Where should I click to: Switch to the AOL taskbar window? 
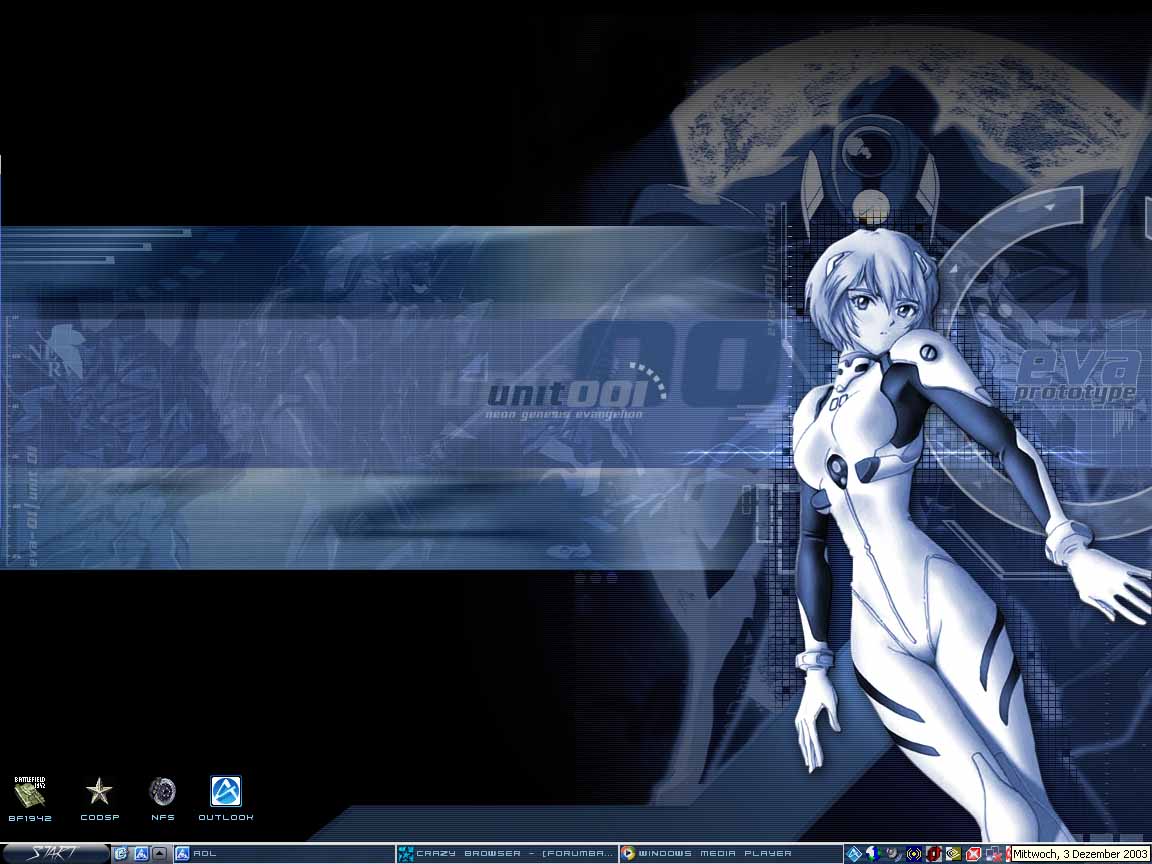[x=284, y=854]
